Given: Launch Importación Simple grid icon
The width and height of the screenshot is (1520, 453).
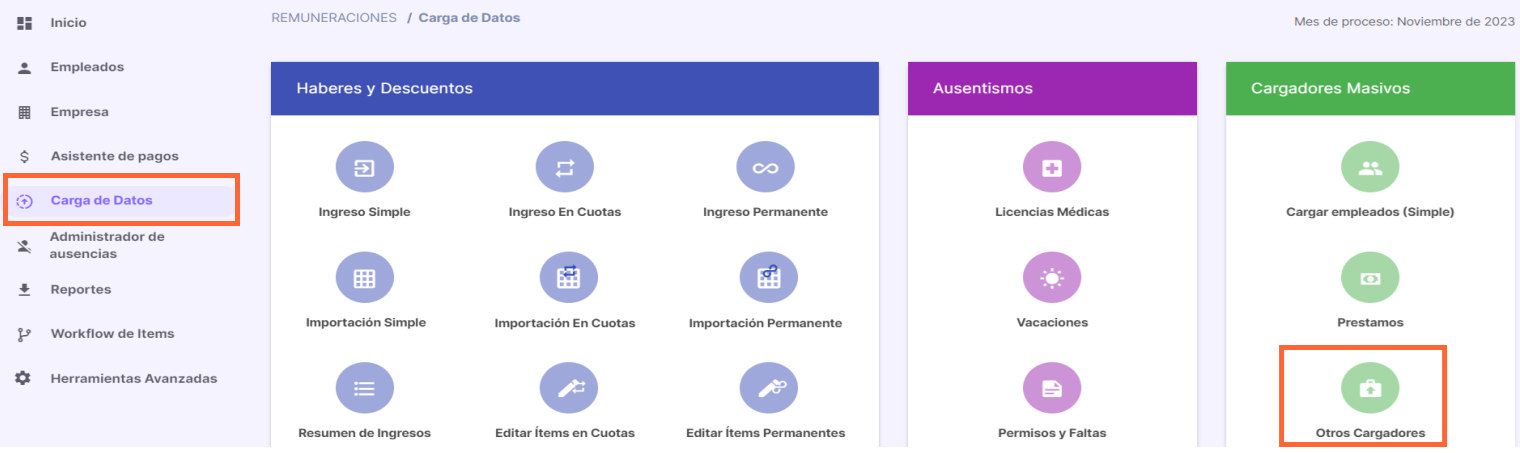Looking at the screenshot, I should click(365, 279).
